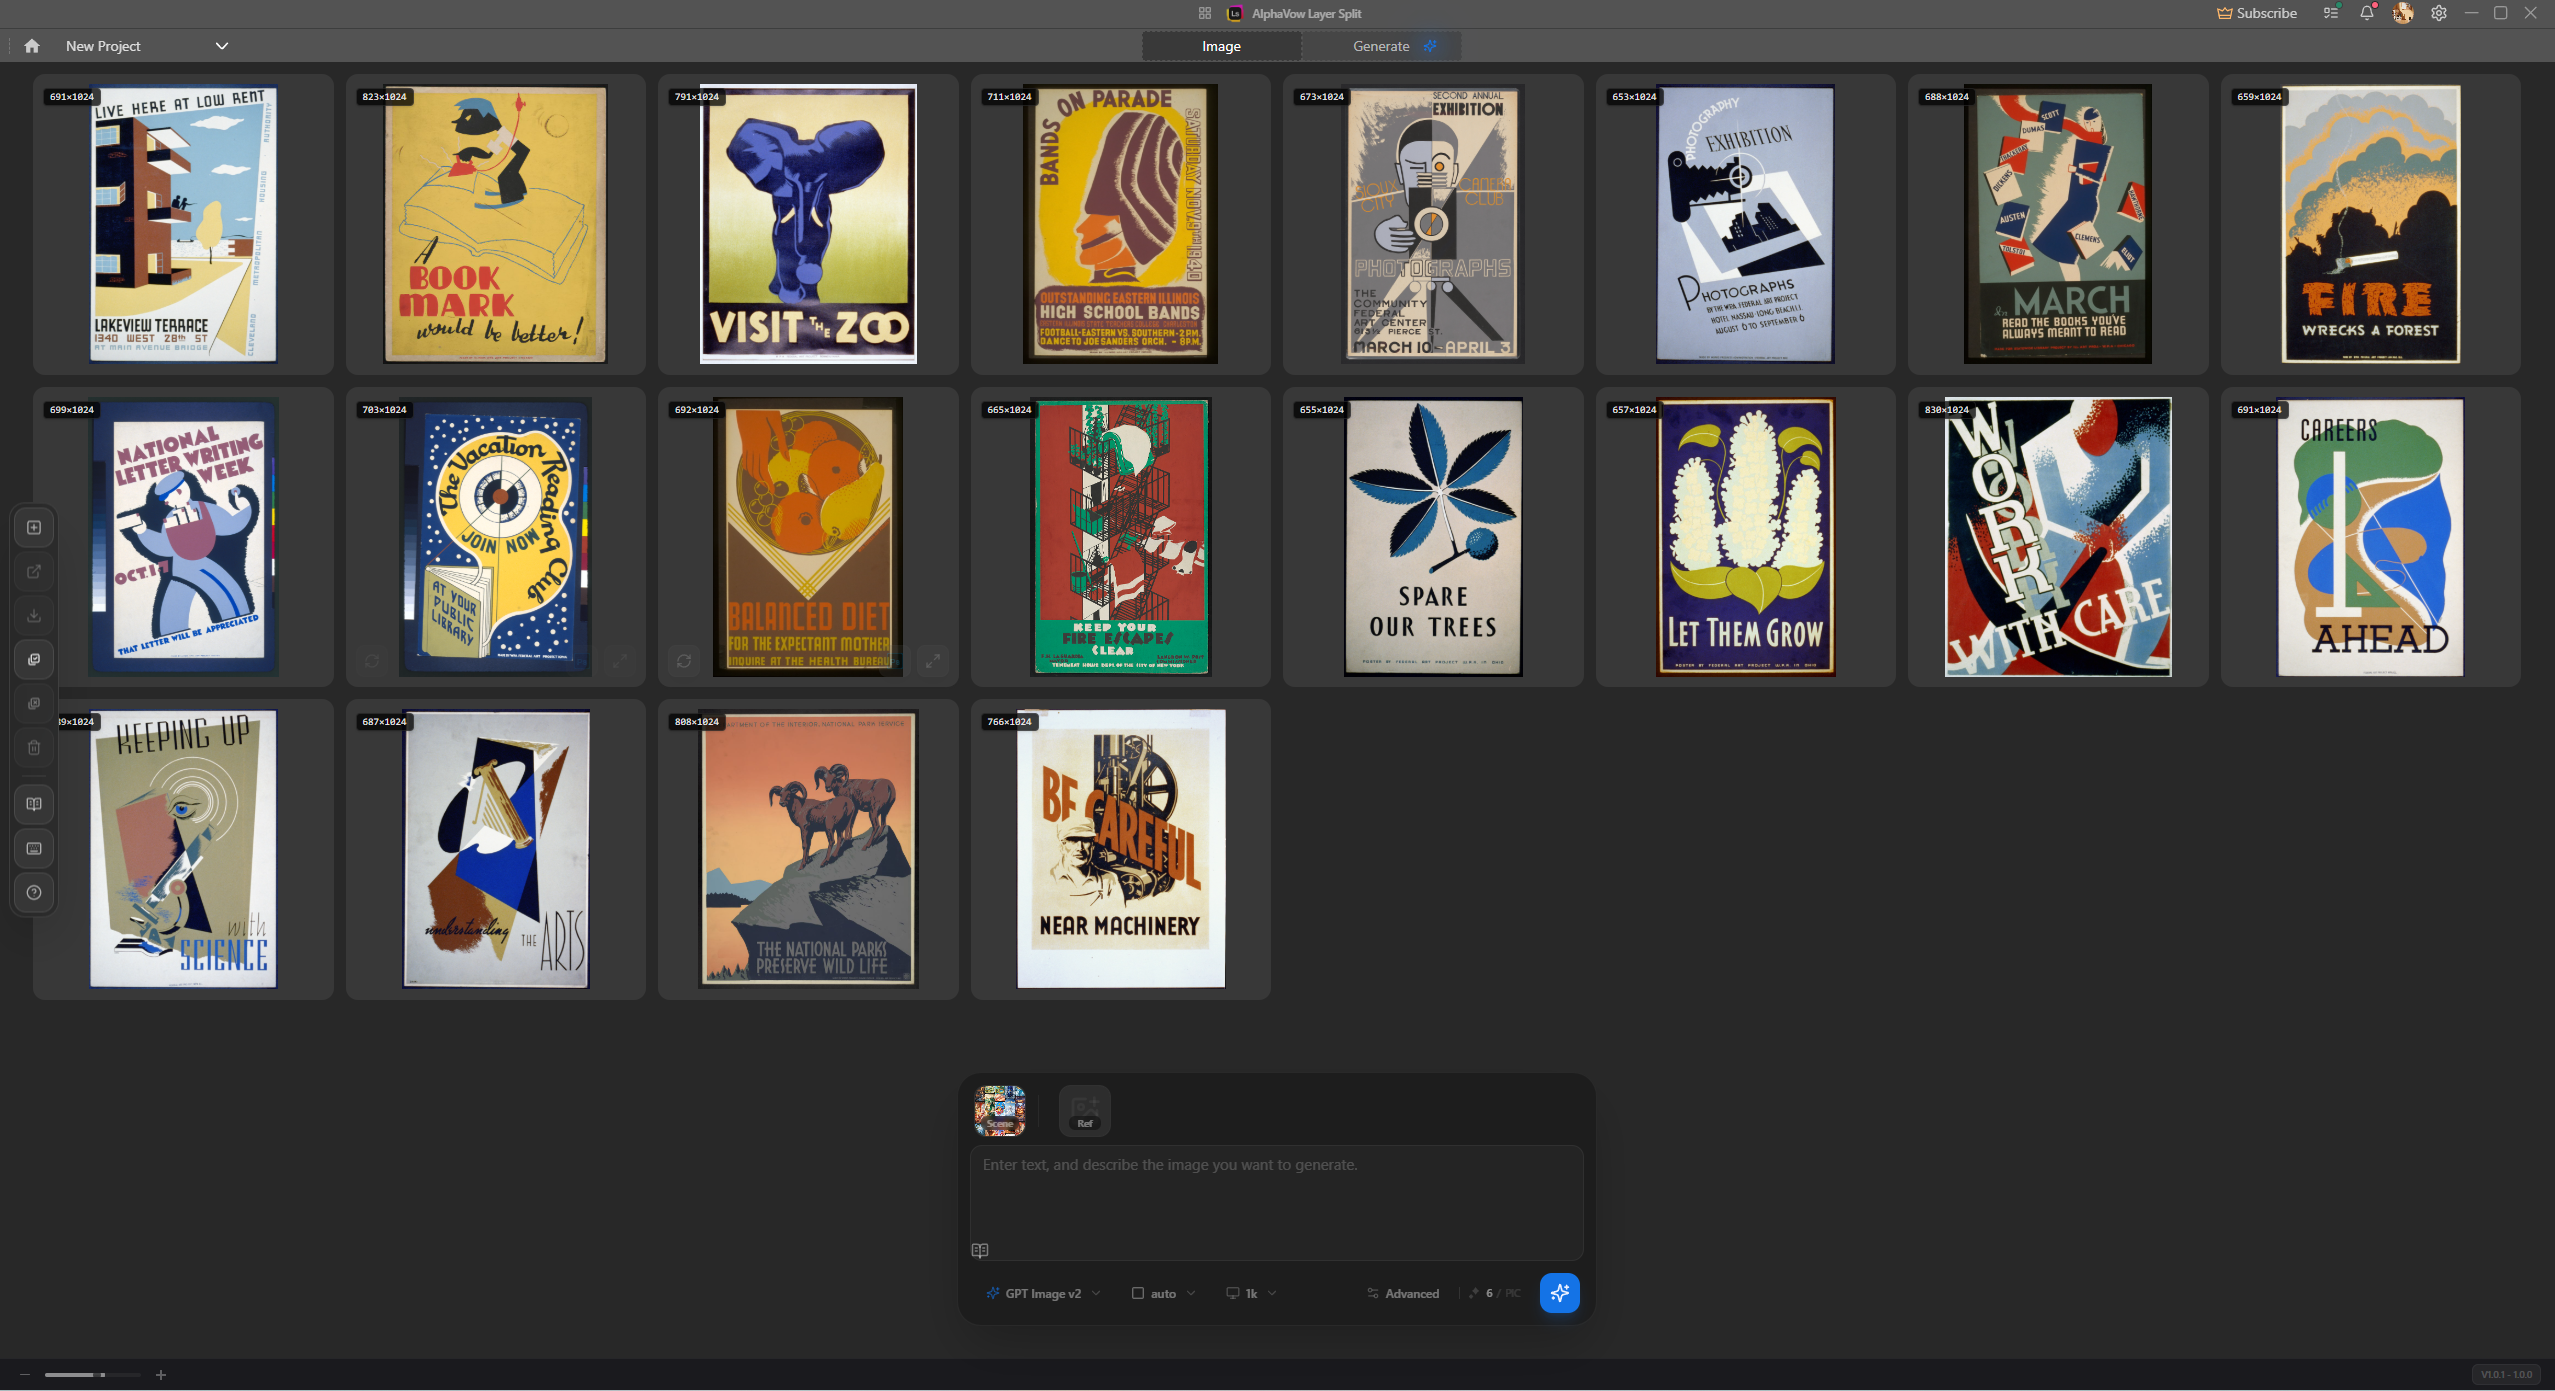Select the Fire Wrecks a Forest poster
This screenshot has width=2555, height=1391.
pyautogui.click(x=2371, y=224)
